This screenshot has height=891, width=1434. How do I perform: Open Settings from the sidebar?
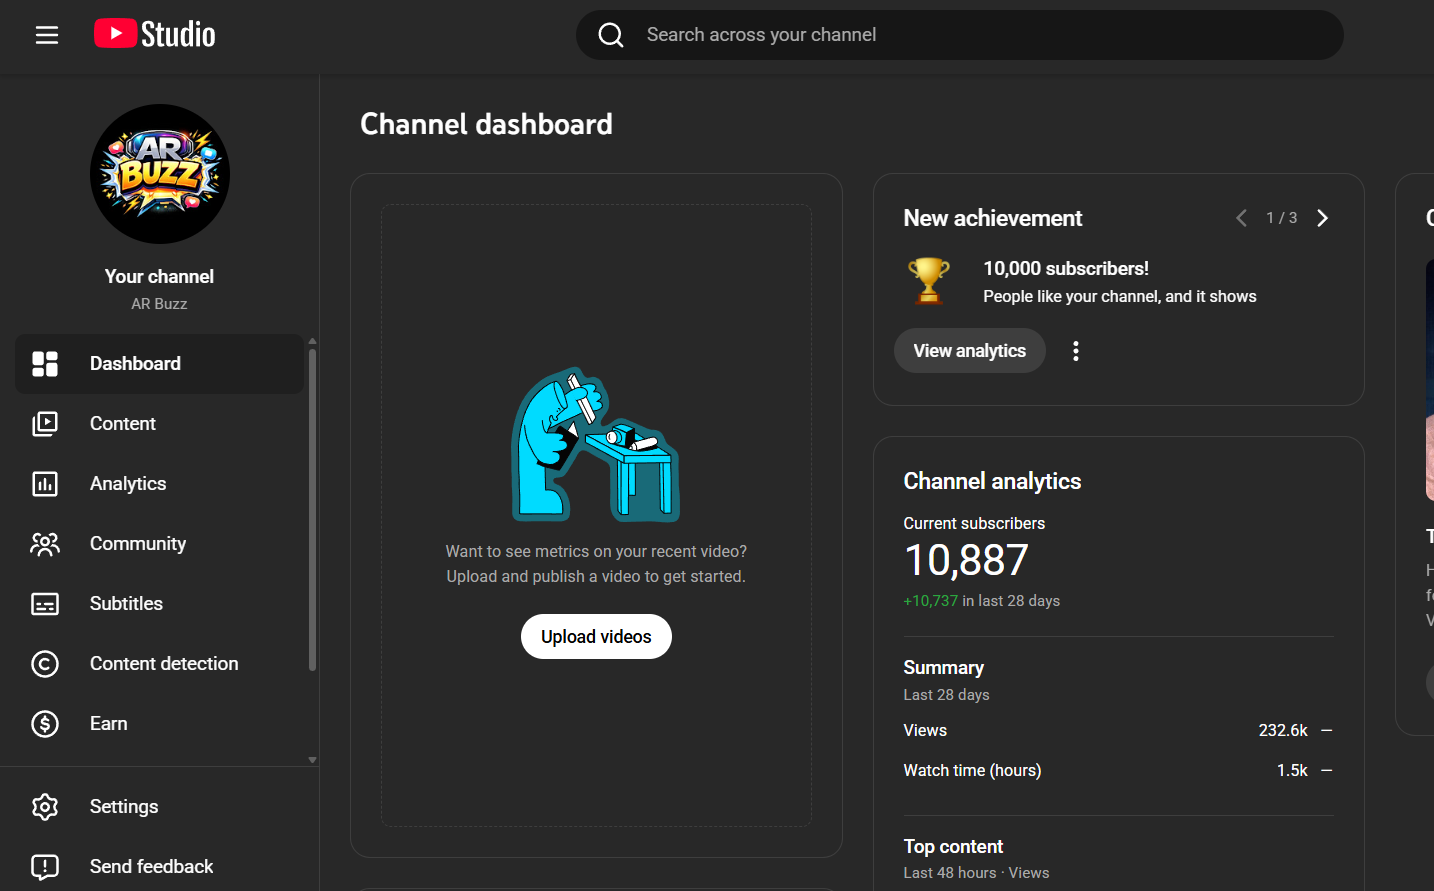point(124,807)
